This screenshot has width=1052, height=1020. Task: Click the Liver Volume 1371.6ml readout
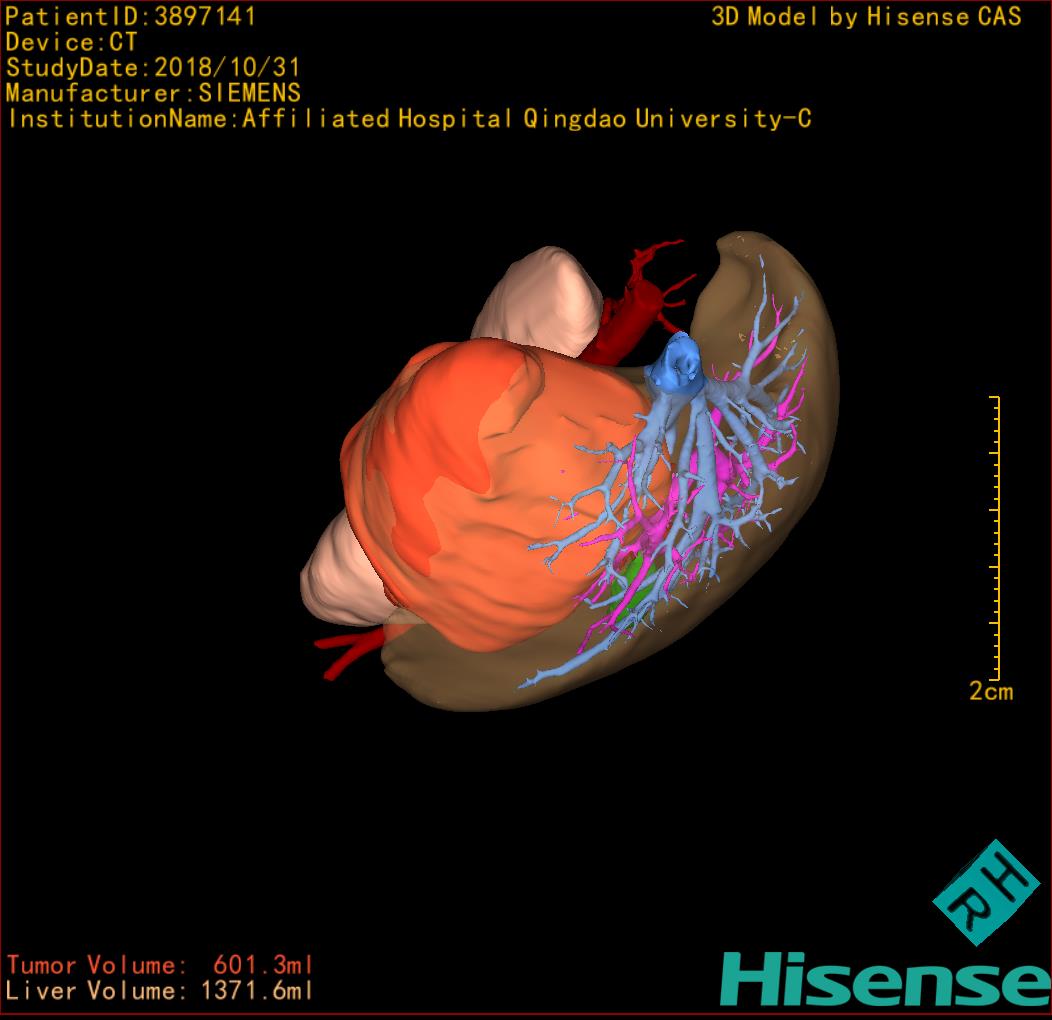[160, 991]
